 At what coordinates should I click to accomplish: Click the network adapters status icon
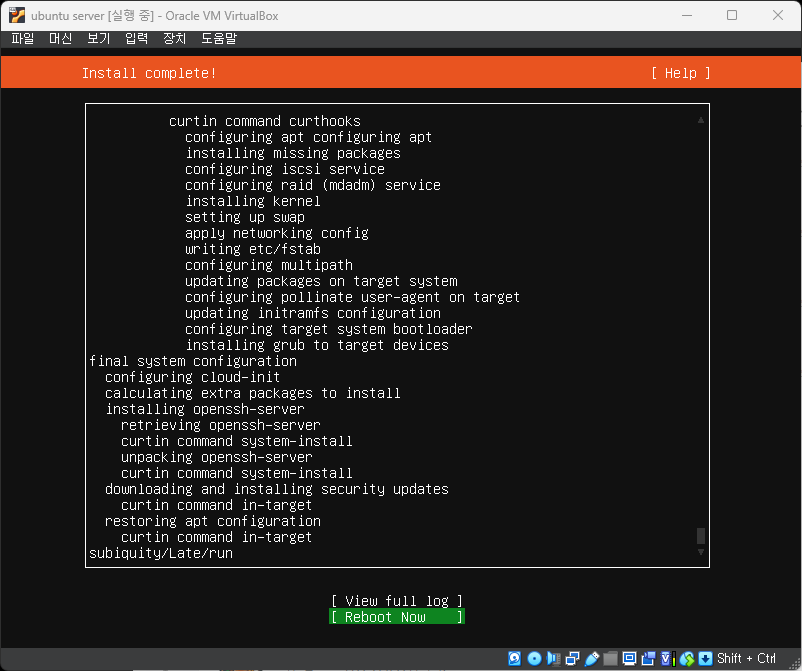572,658
